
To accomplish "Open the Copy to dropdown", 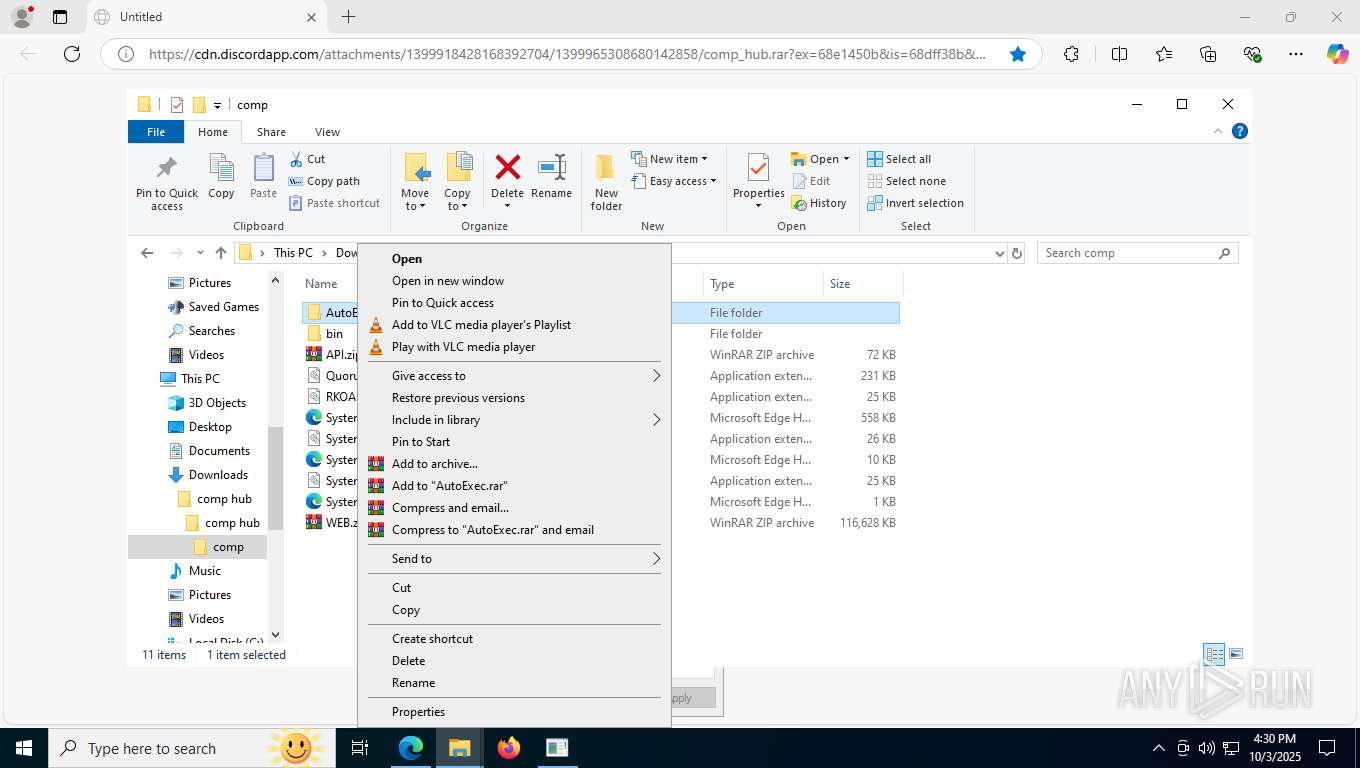I will point(457,183).
